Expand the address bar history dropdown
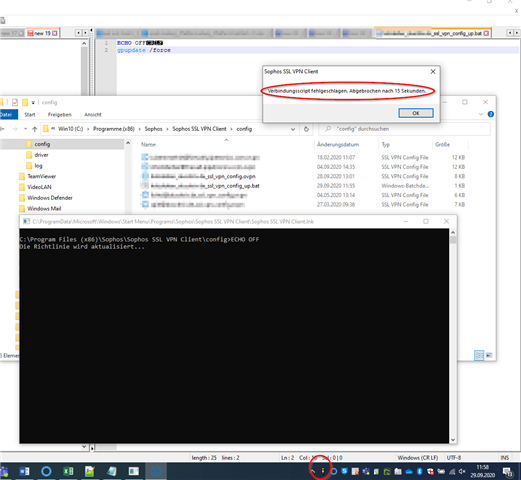521x480 pixels. (x=293, y=129)
